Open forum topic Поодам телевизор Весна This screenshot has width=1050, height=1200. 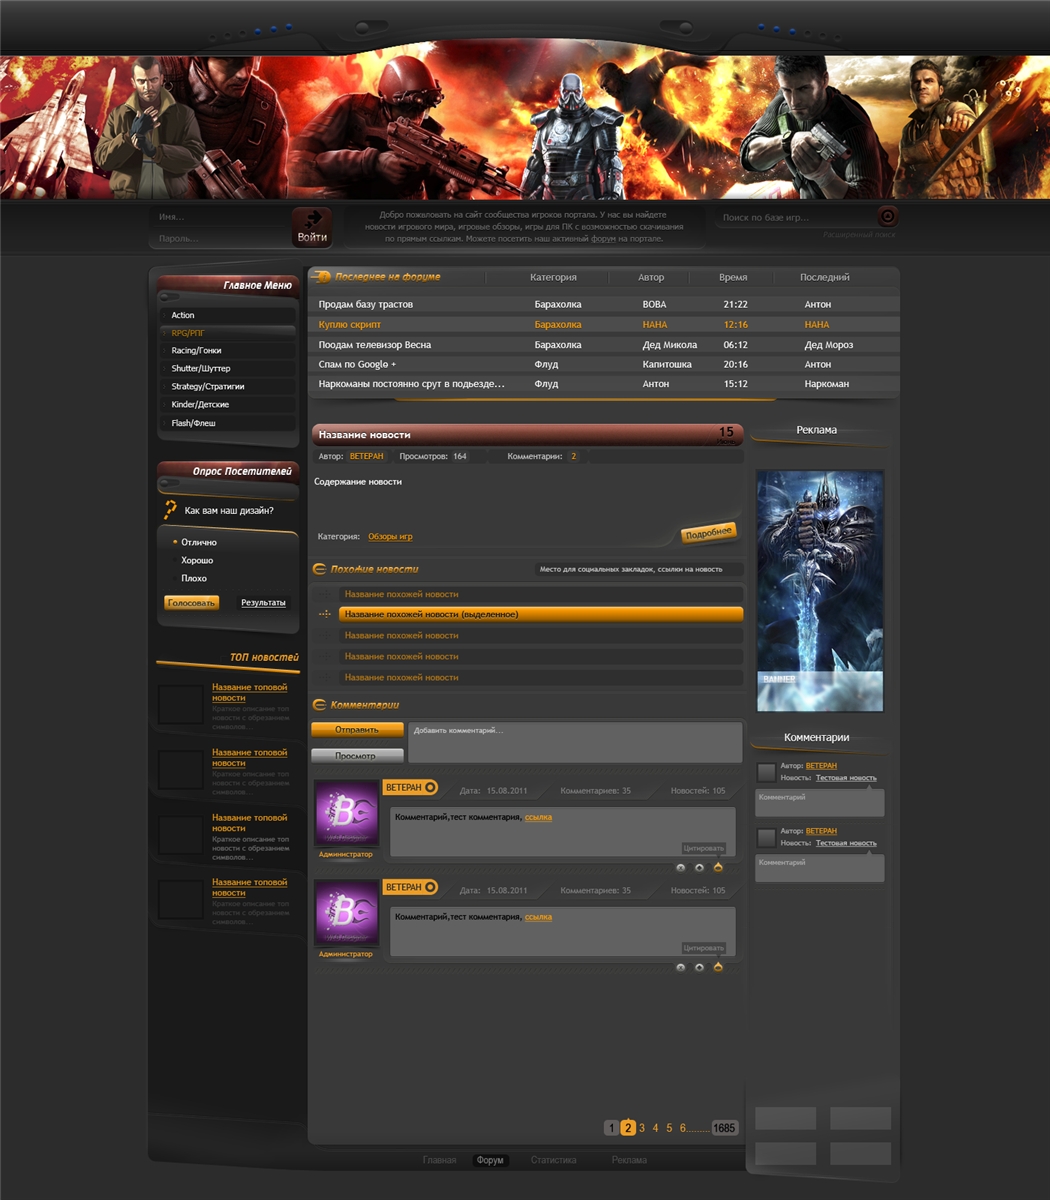(375, 345)
